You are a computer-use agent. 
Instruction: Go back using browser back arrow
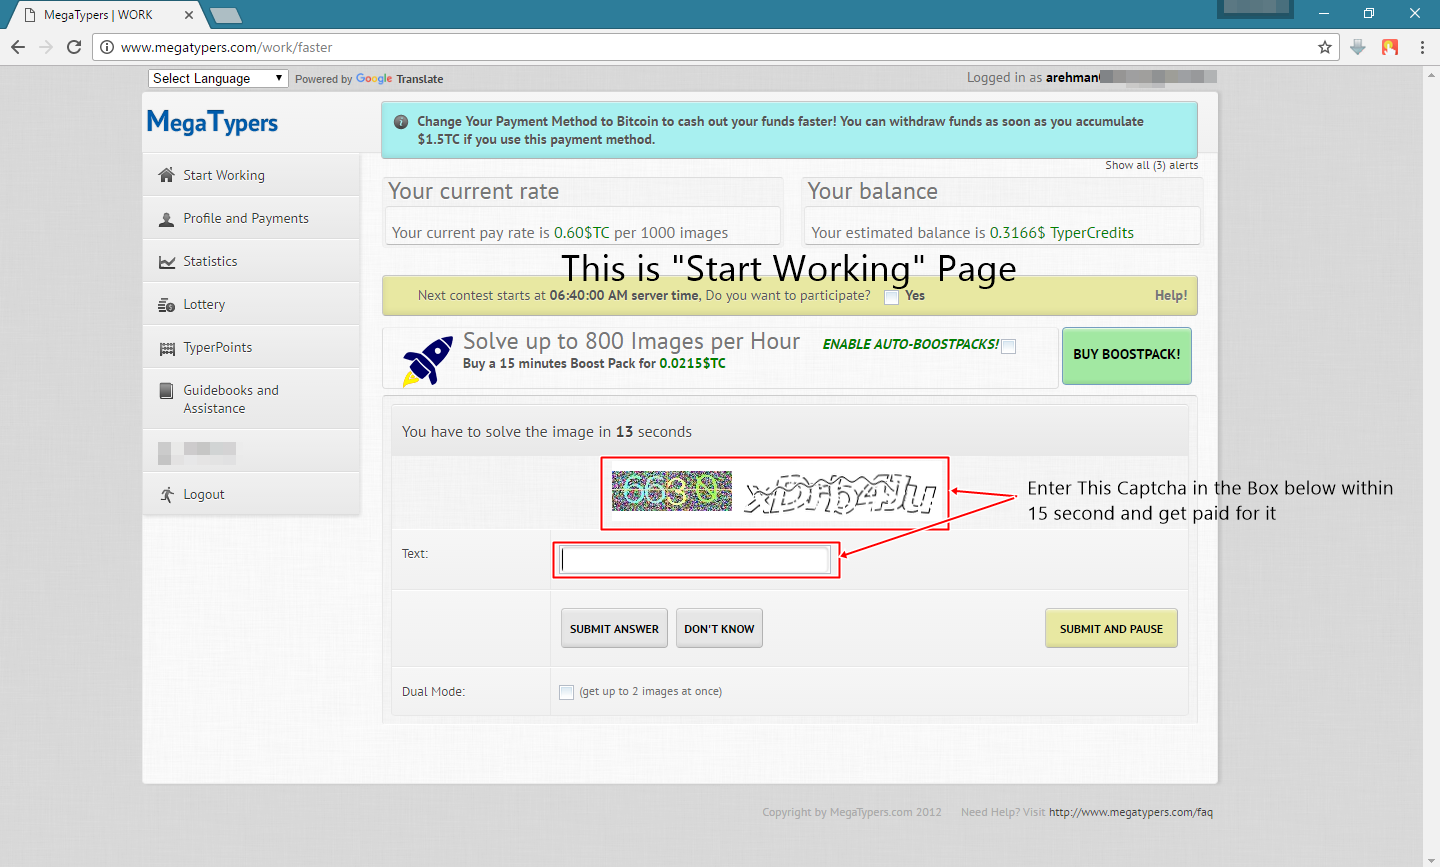(x=18, y=47)
